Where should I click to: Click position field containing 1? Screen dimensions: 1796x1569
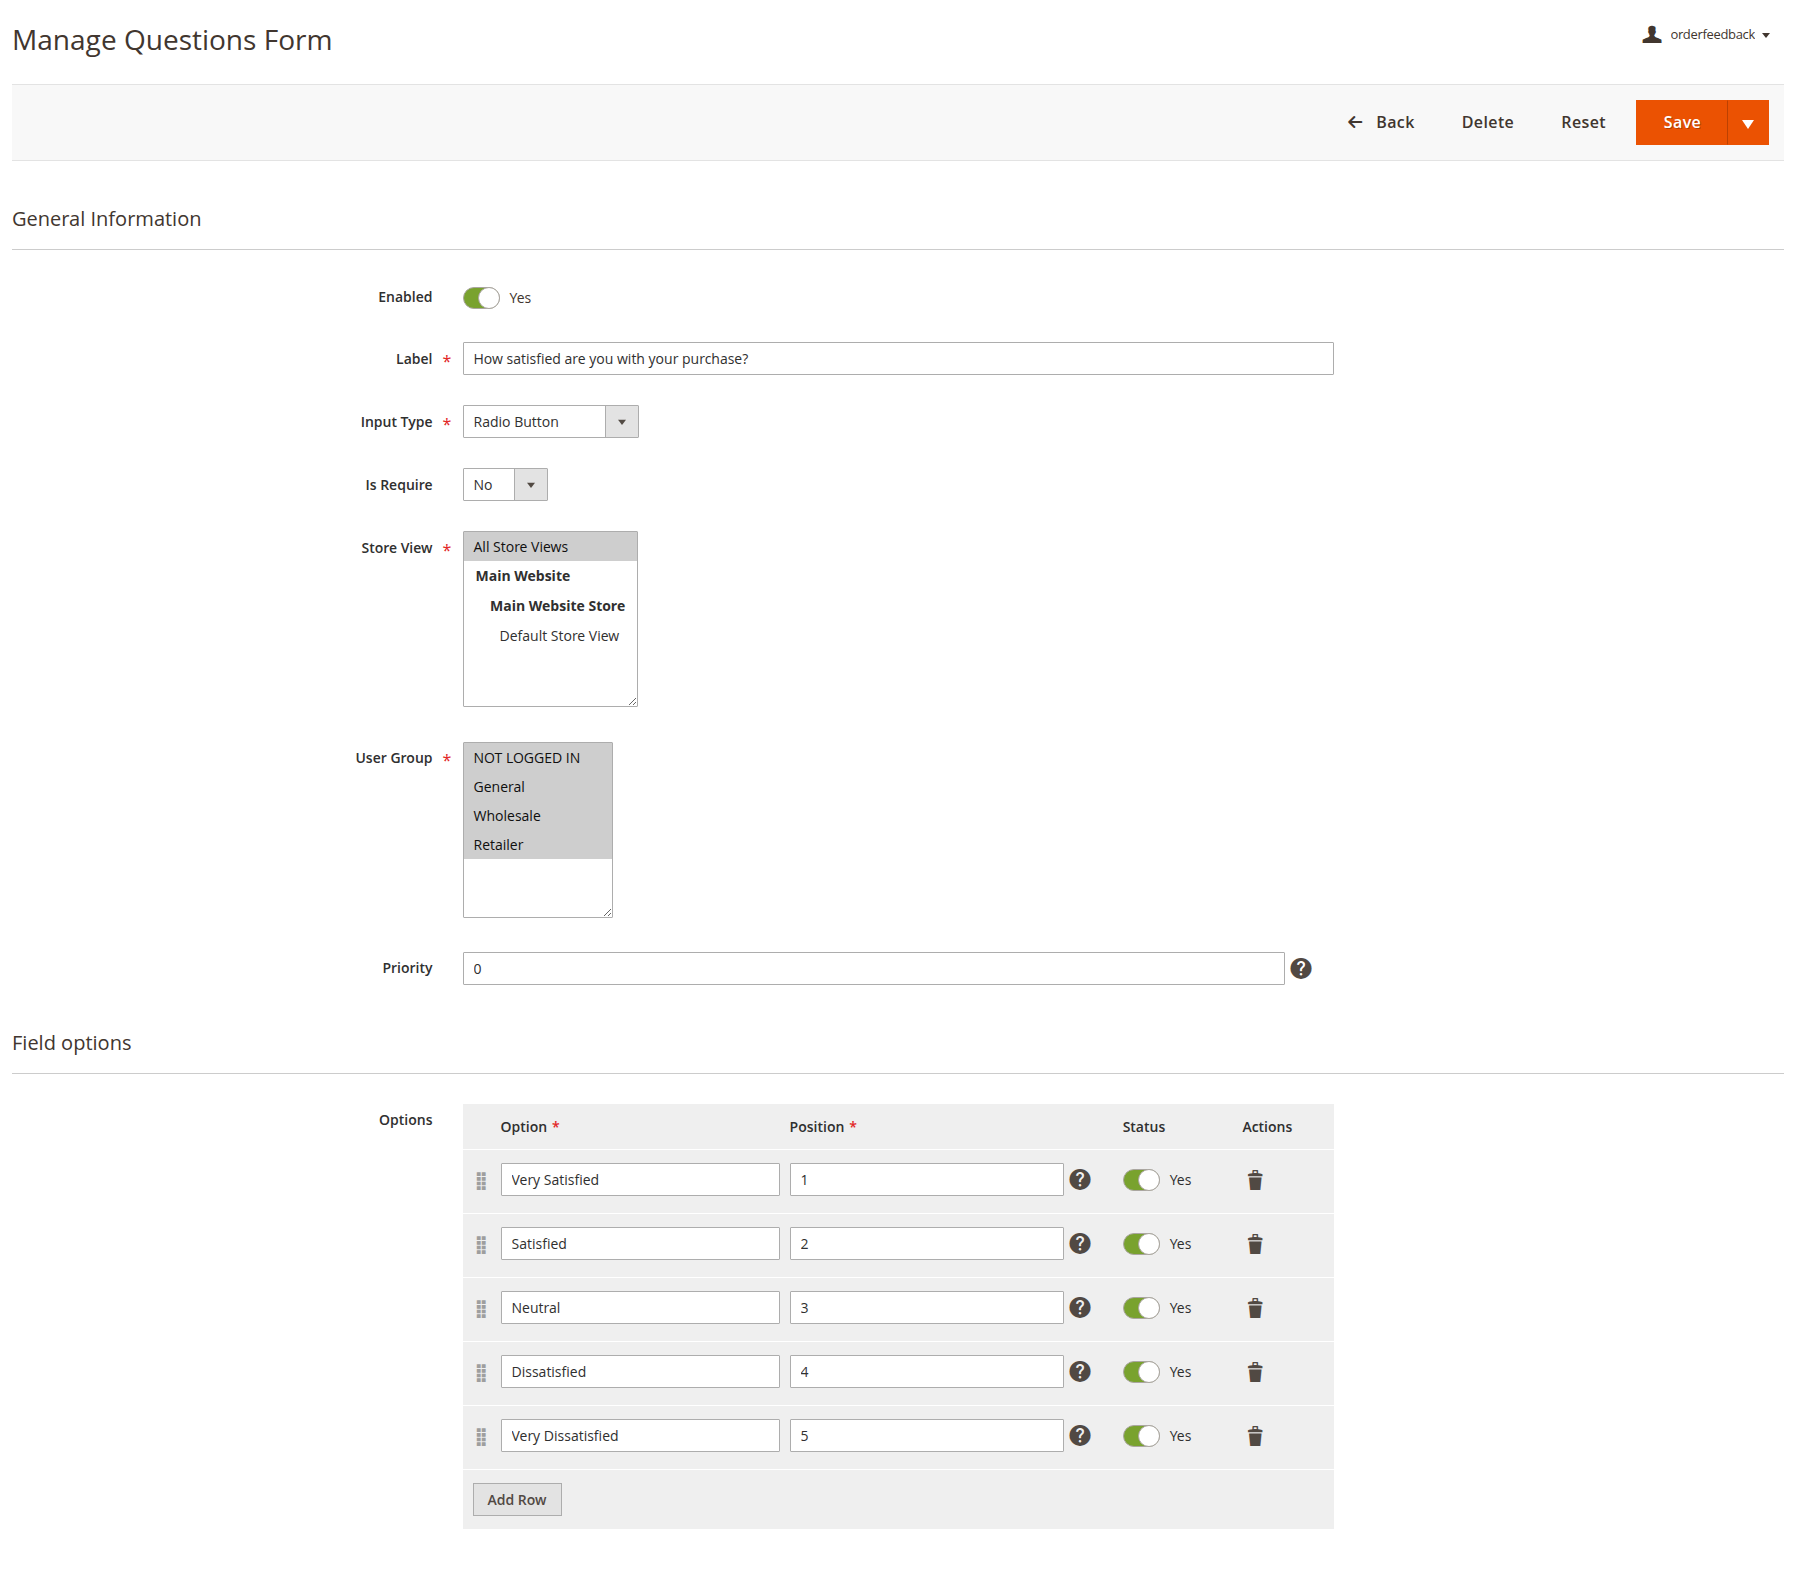click(x=927, y=1180)
